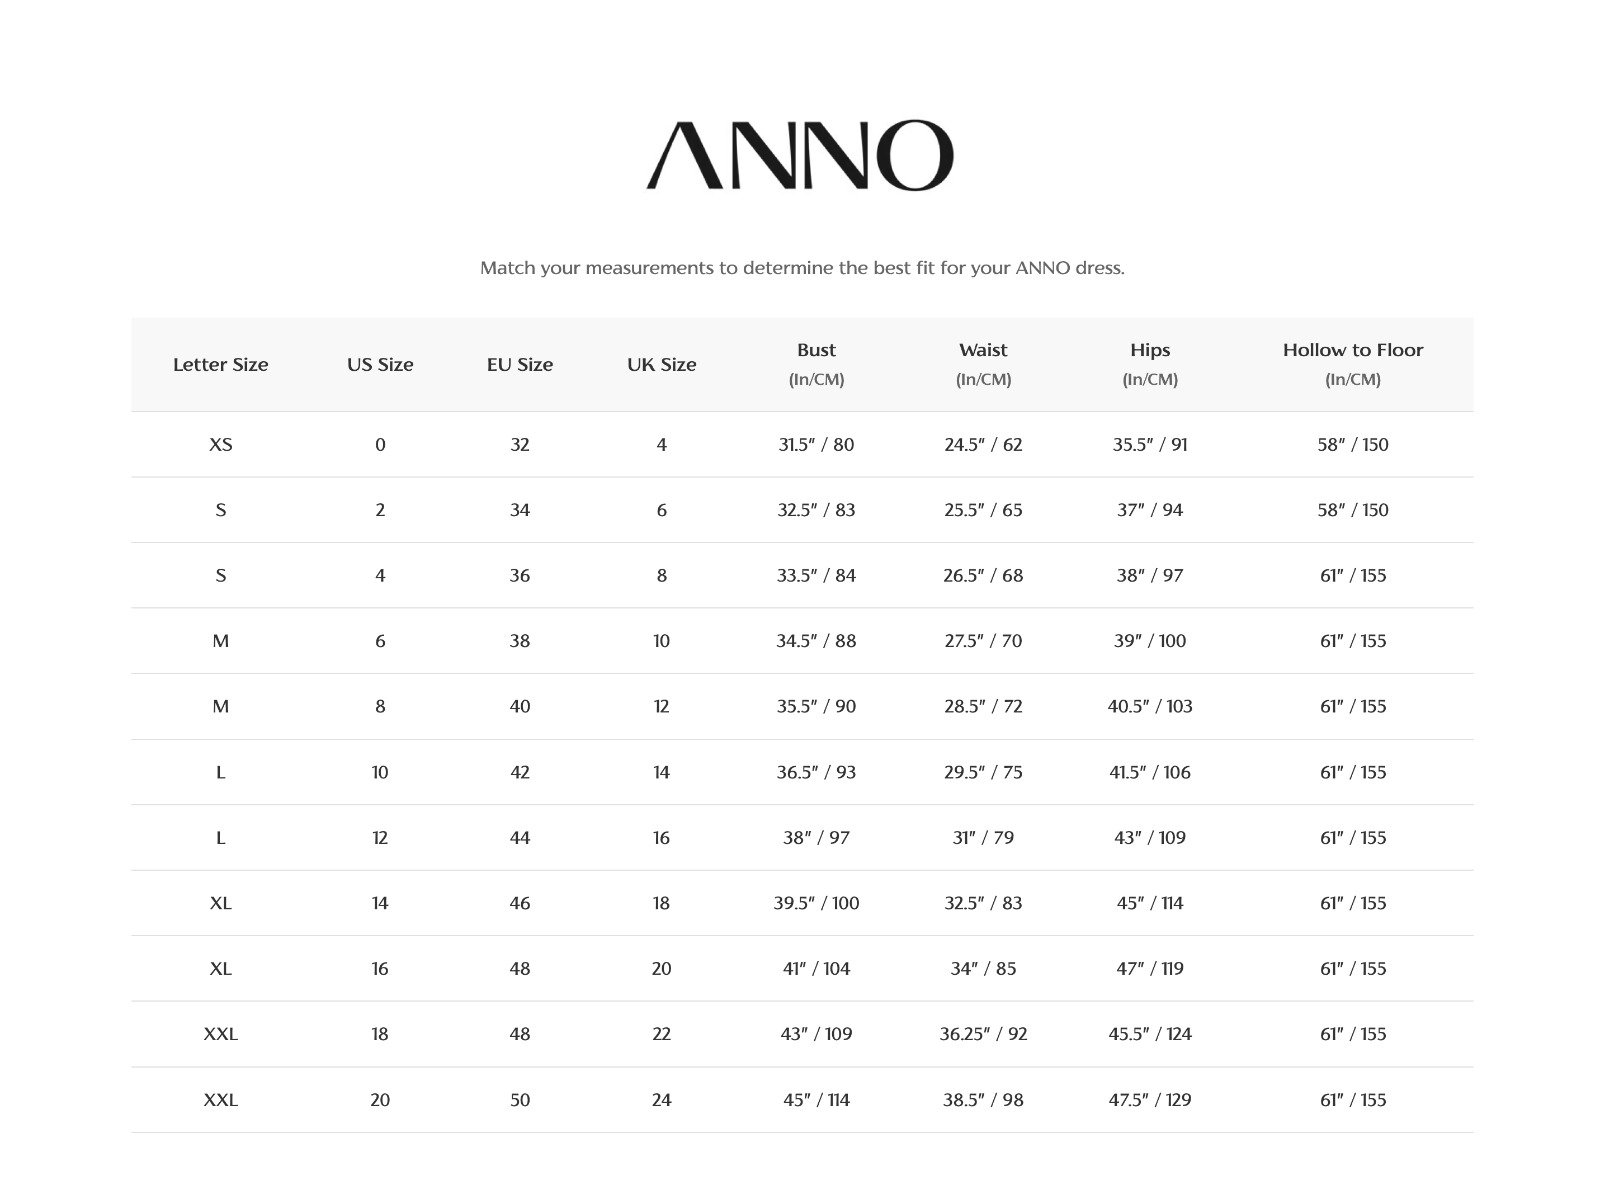Select the bust value 39.5″ / 100
Viewport: 1600px width, 1199px height.
point(816,903)
